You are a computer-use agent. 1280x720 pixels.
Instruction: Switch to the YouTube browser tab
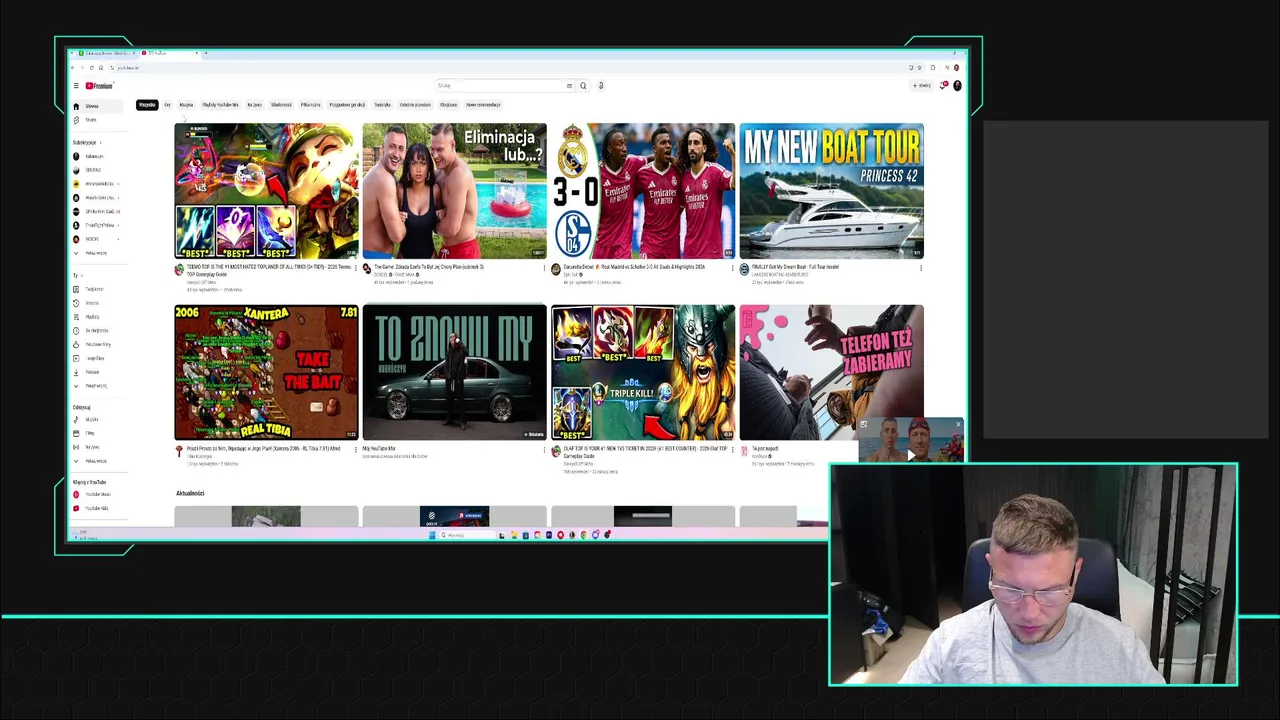(x=168, y=53)
